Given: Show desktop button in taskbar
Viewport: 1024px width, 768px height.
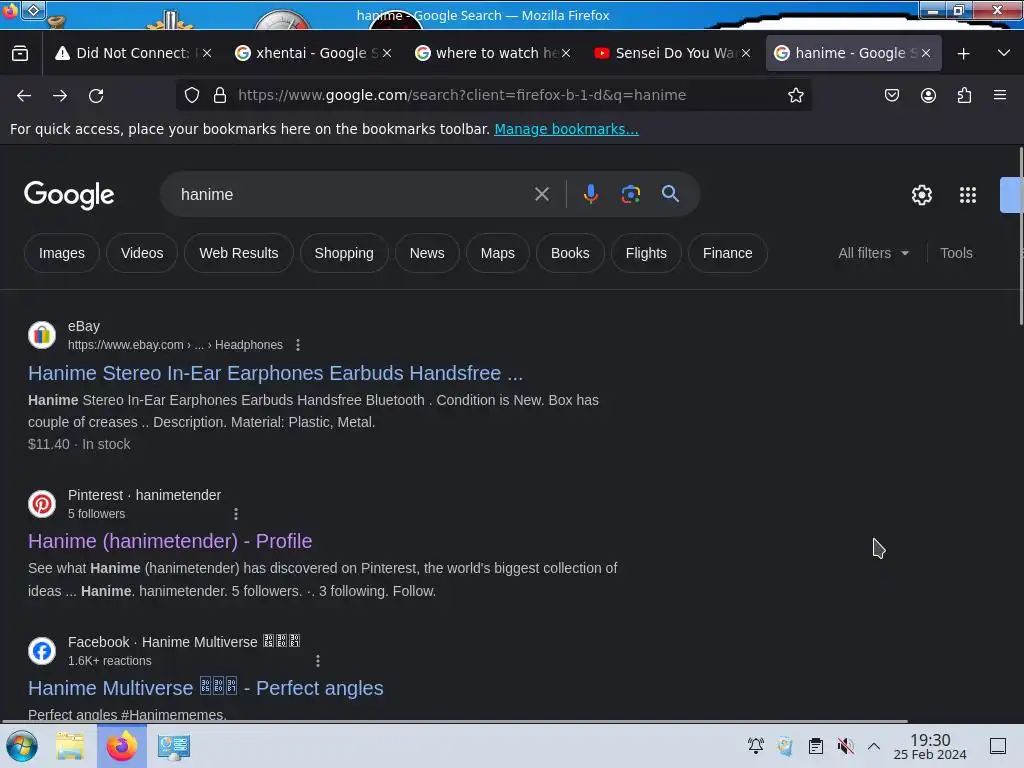Looking at the screenshot, I should pos(998,746).
